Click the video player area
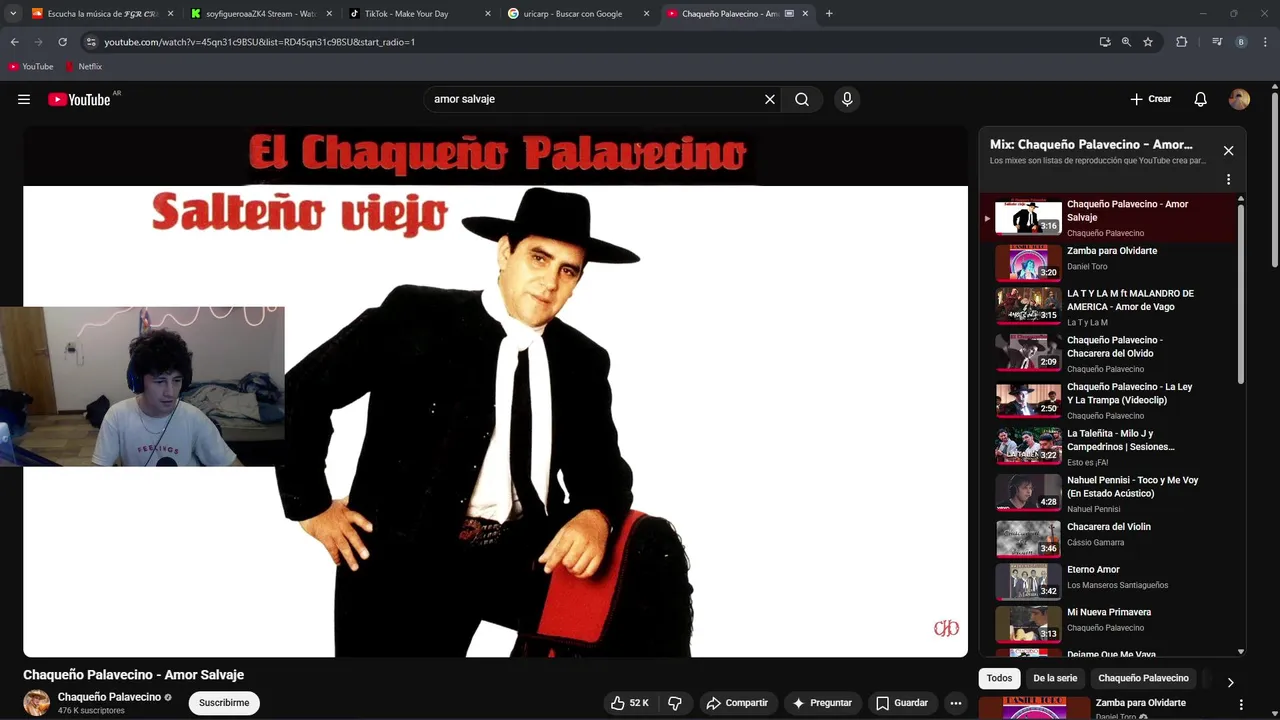 pyautogui.click(x=495, y=392)
